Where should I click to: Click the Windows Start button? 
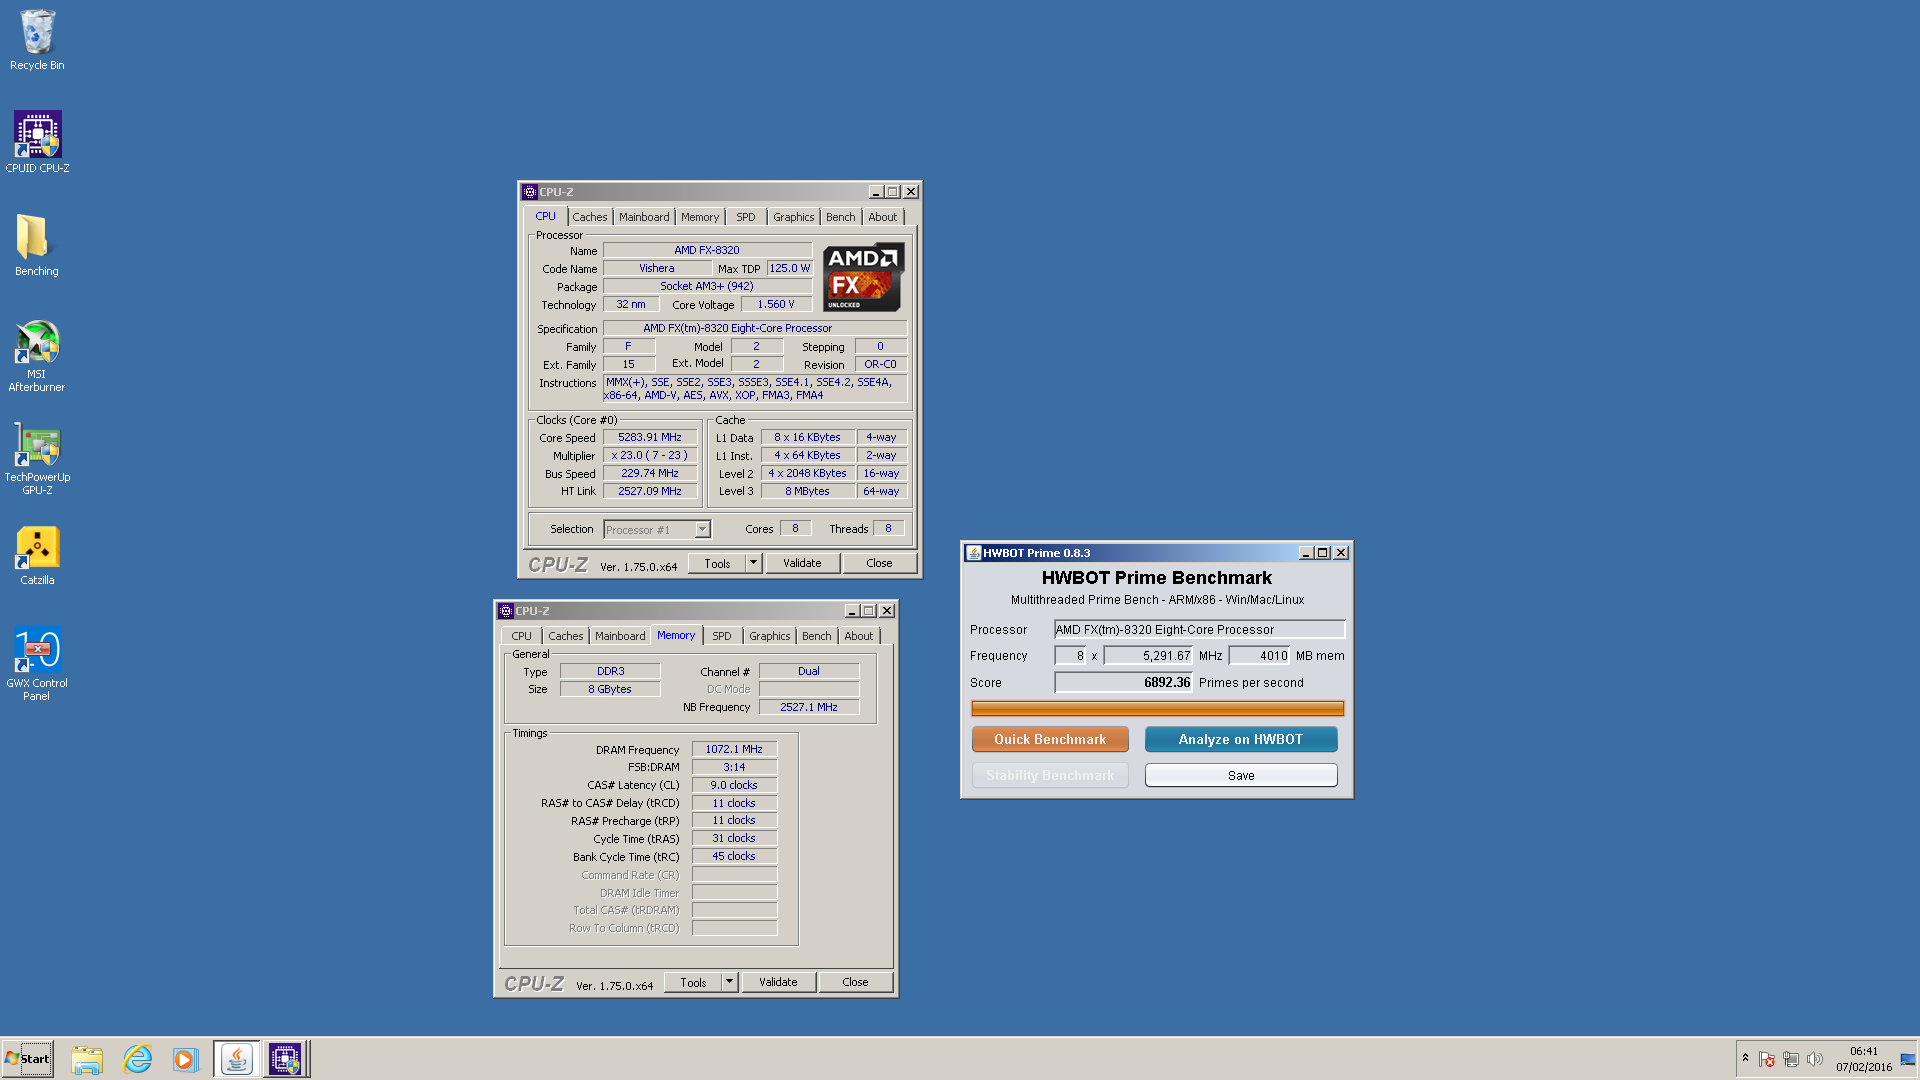click(27, 1059)
